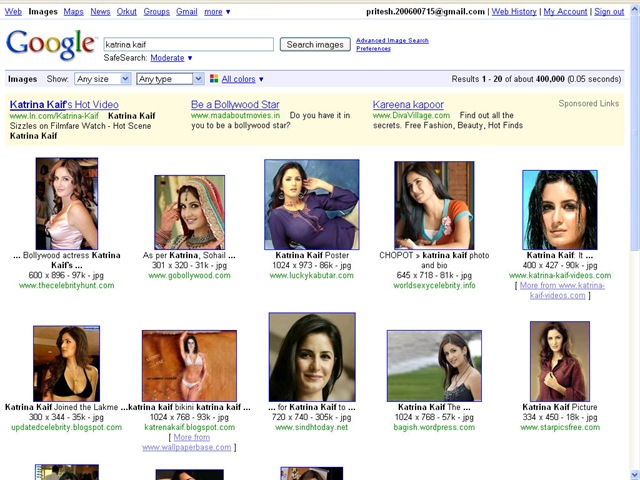
Task: Click the www.luckykabutar.com source text
Action: tap(312, 276)
